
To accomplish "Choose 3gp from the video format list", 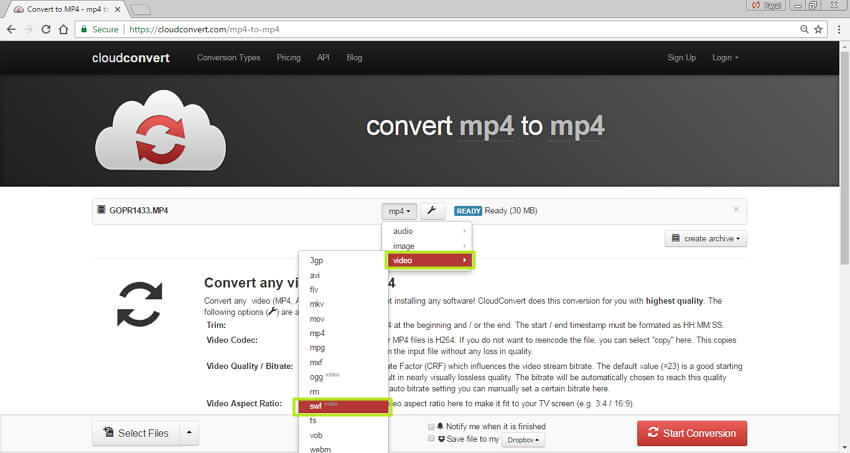I will pyautogui.click(x=343, y=261).
